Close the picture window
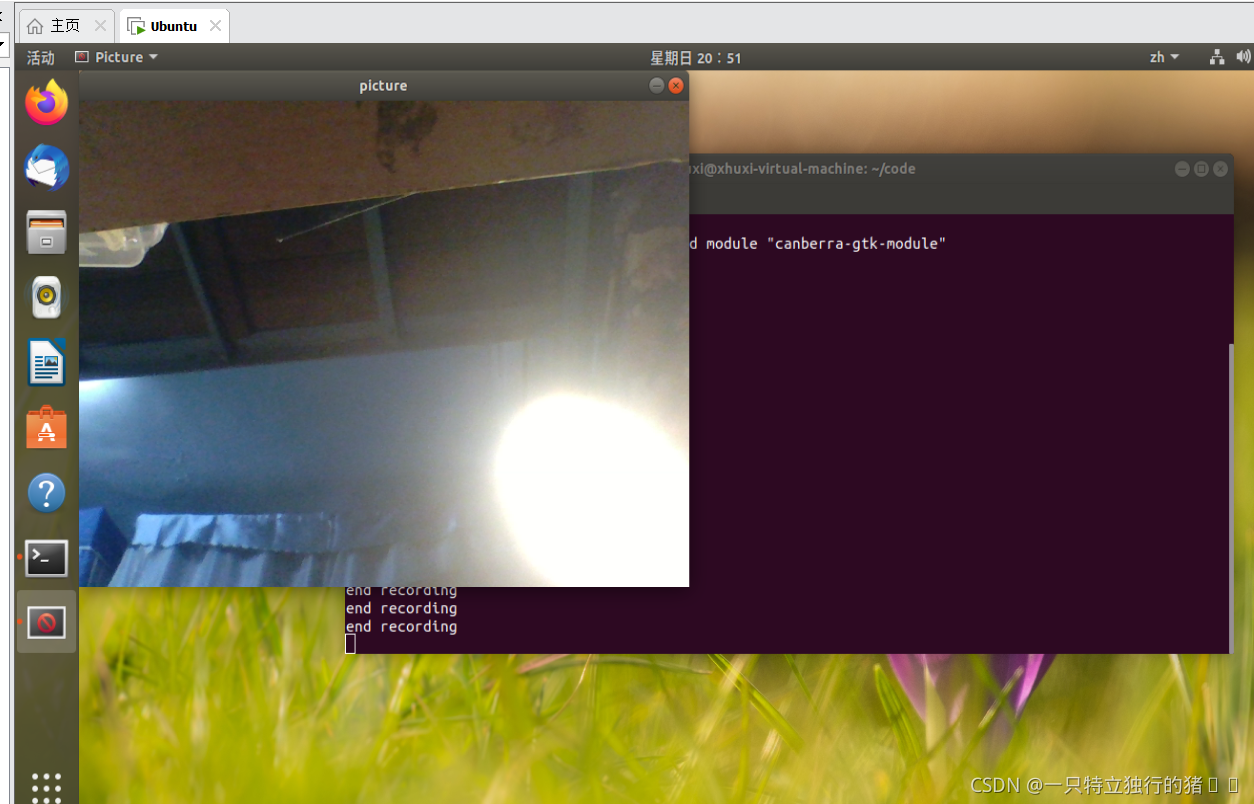 coord(676,86)
